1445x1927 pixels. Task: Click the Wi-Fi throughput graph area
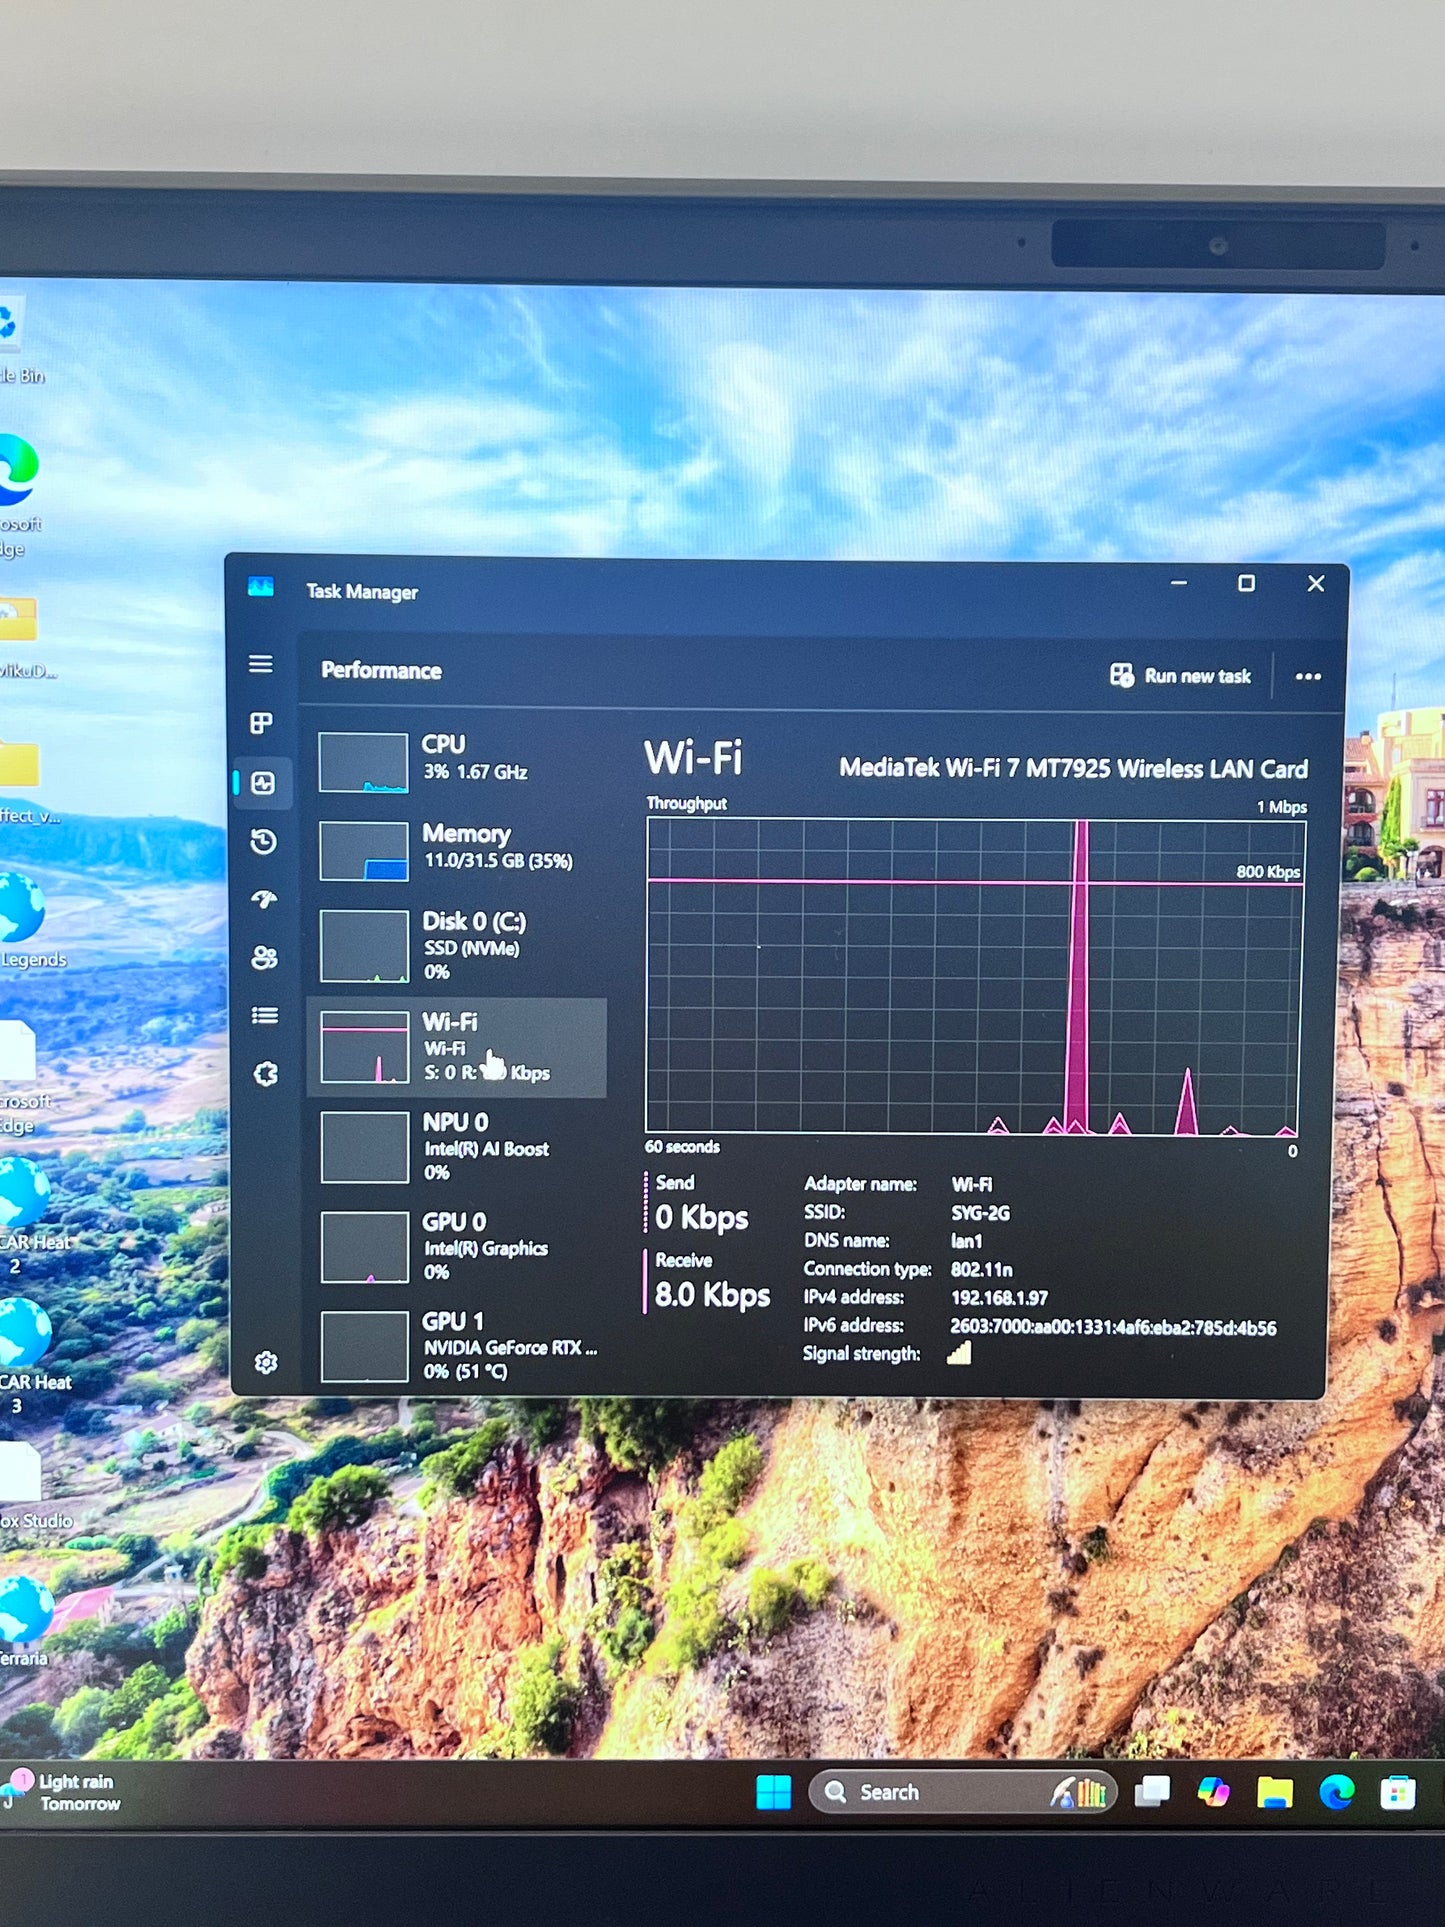(974, 976)
